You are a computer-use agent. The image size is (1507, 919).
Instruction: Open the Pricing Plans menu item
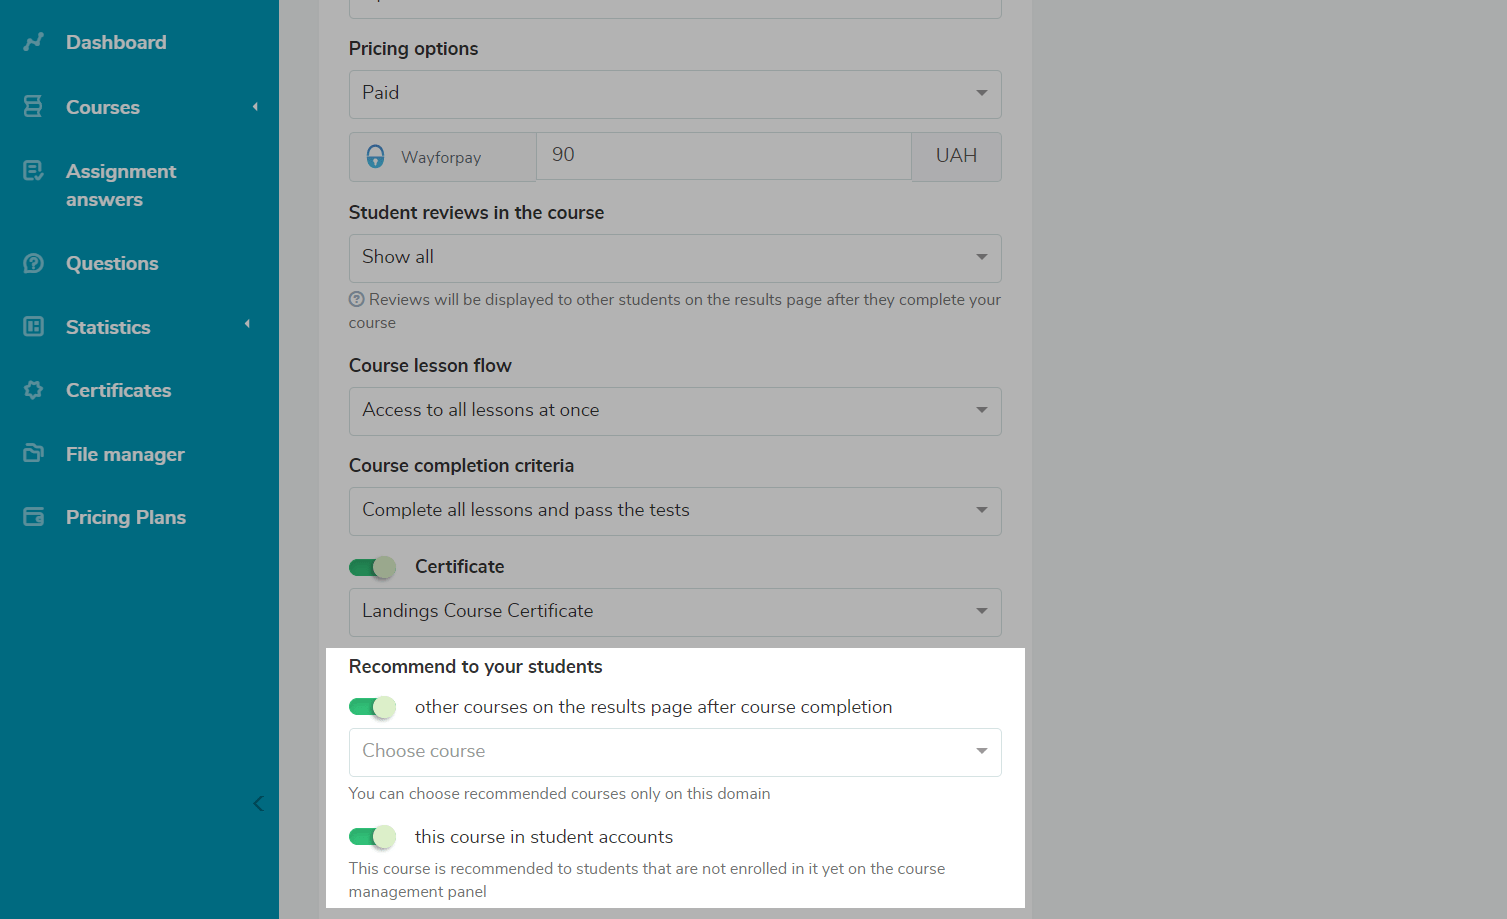click(125, 517)
